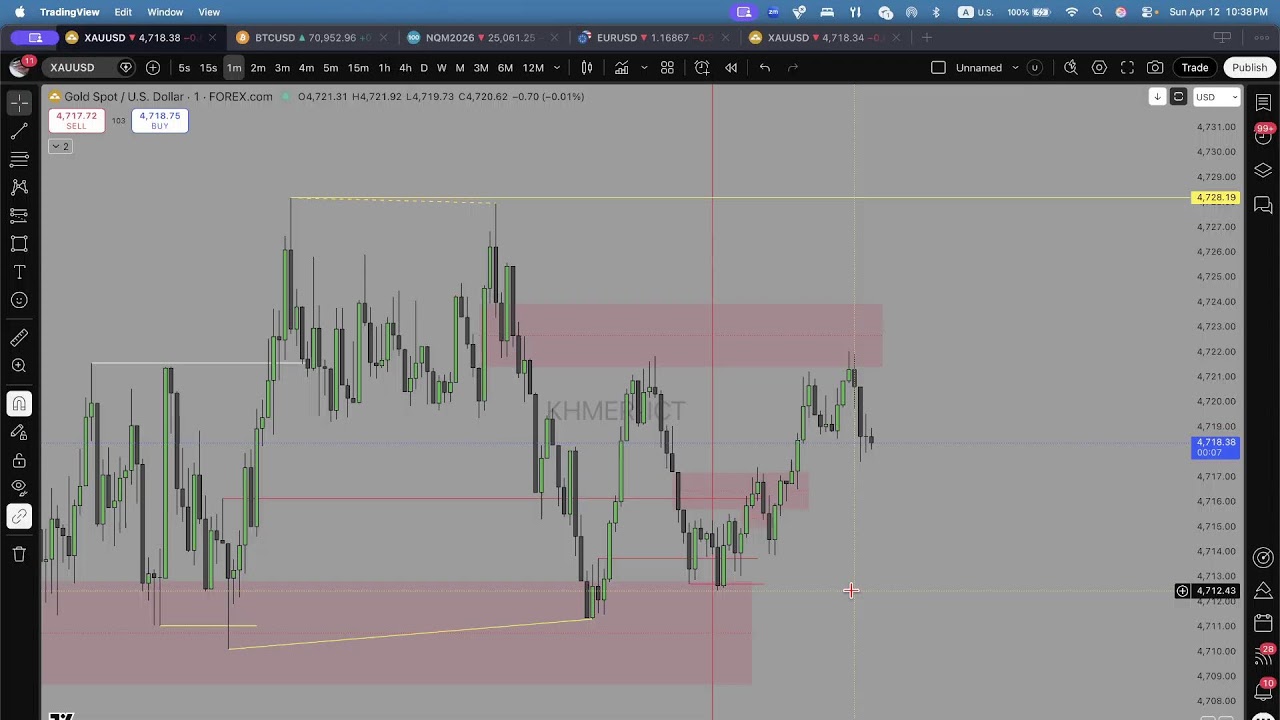
Task: Open the chart patterns tool
Action: [19, 187]
